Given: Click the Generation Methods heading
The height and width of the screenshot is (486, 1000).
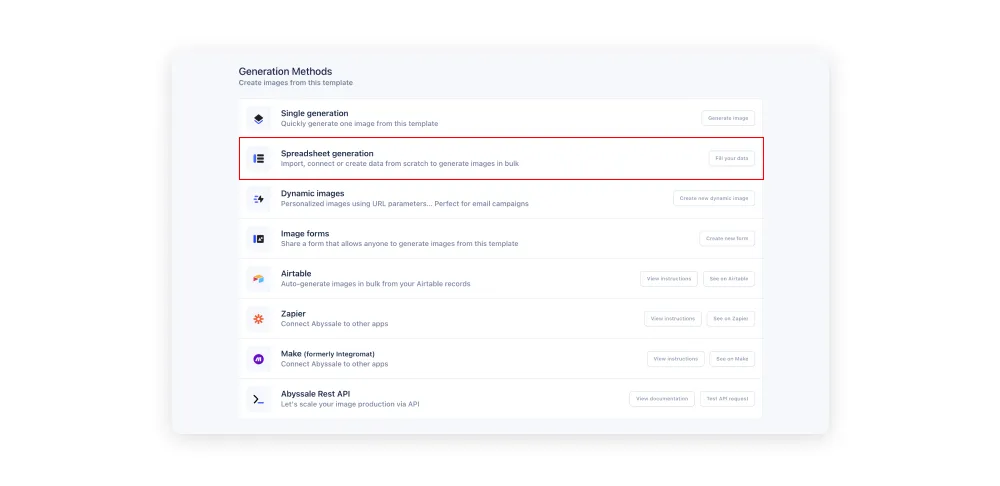Looking at the screenshot, I should coord(285,71).
